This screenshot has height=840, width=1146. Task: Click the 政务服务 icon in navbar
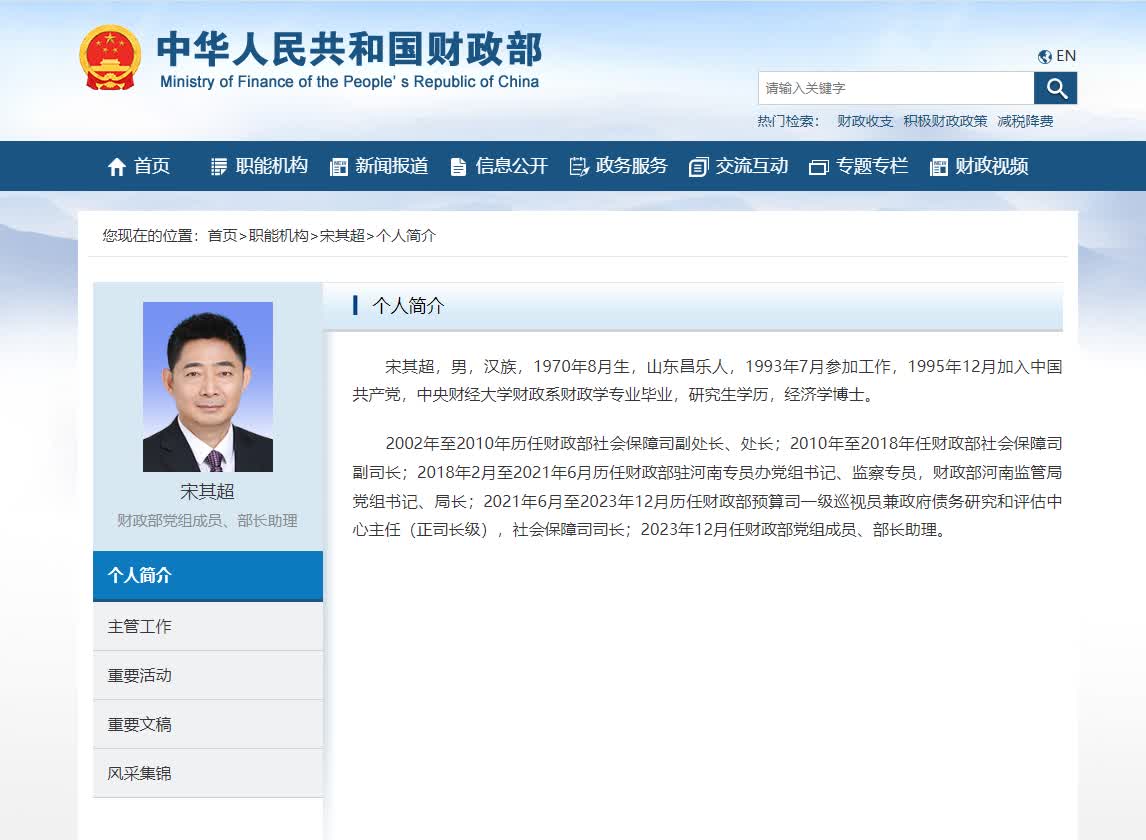[x=579, y=167]
